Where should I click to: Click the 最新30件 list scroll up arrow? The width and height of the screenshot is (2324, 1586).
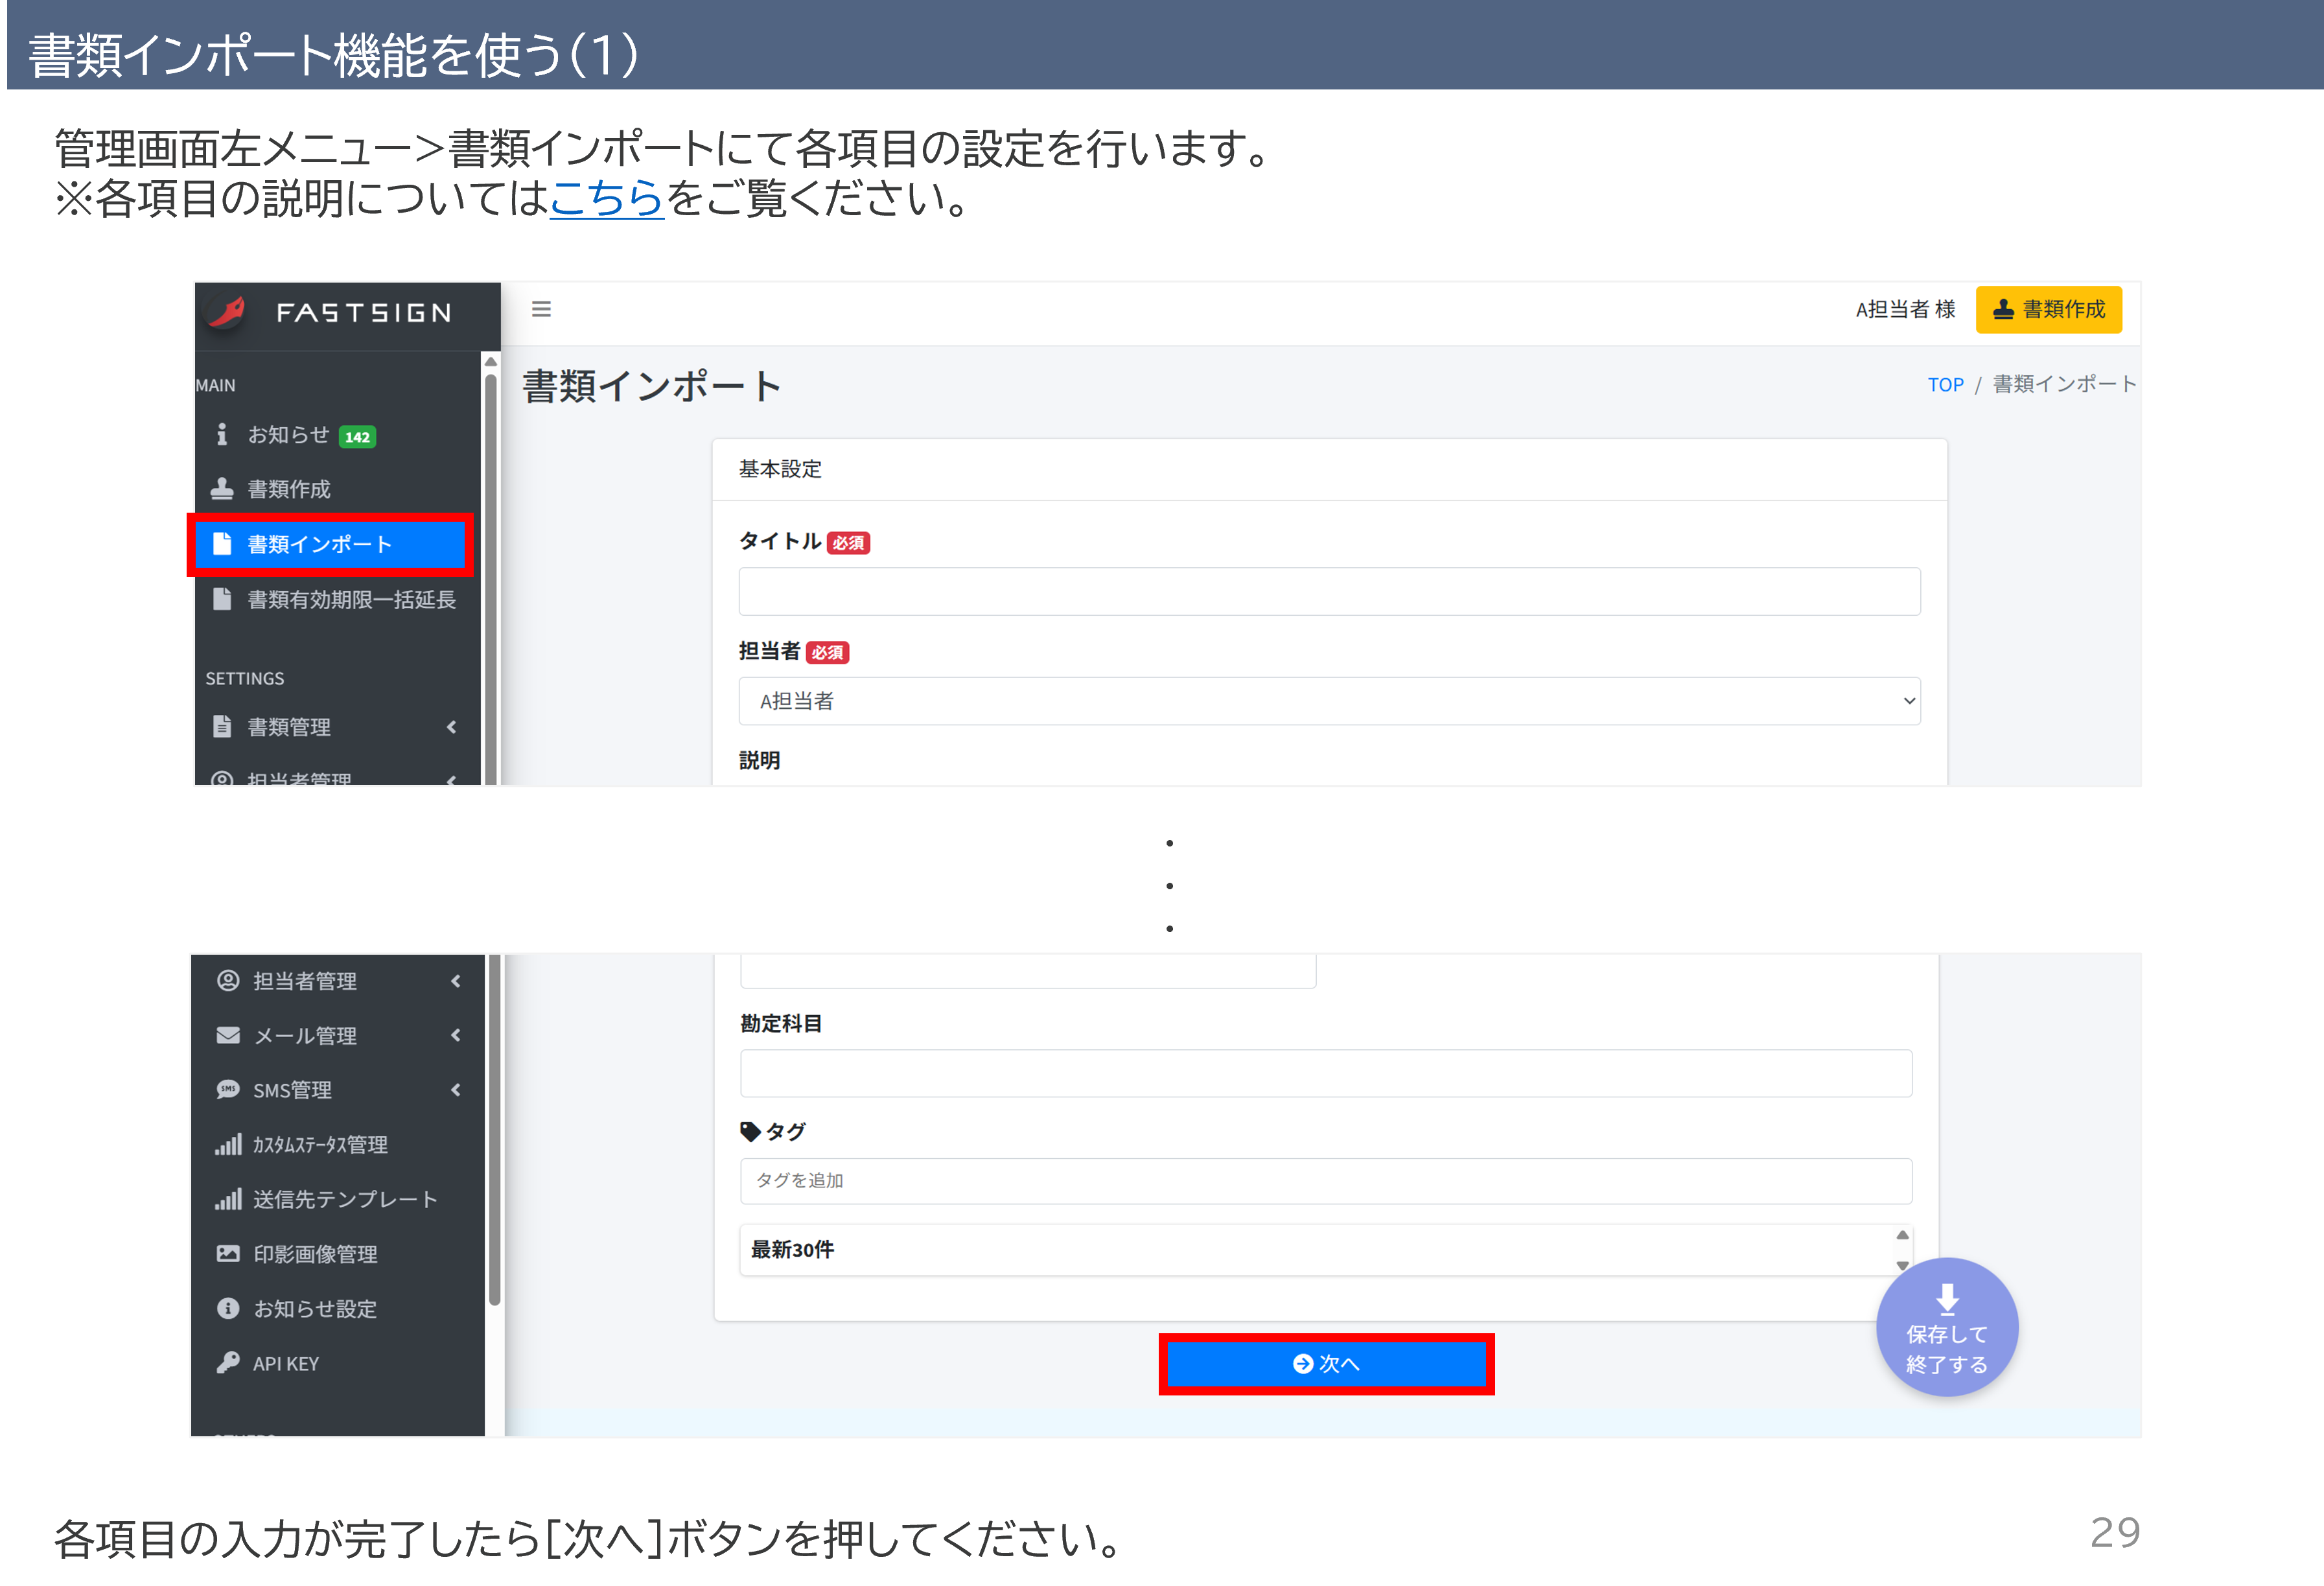point(1902,1236)
